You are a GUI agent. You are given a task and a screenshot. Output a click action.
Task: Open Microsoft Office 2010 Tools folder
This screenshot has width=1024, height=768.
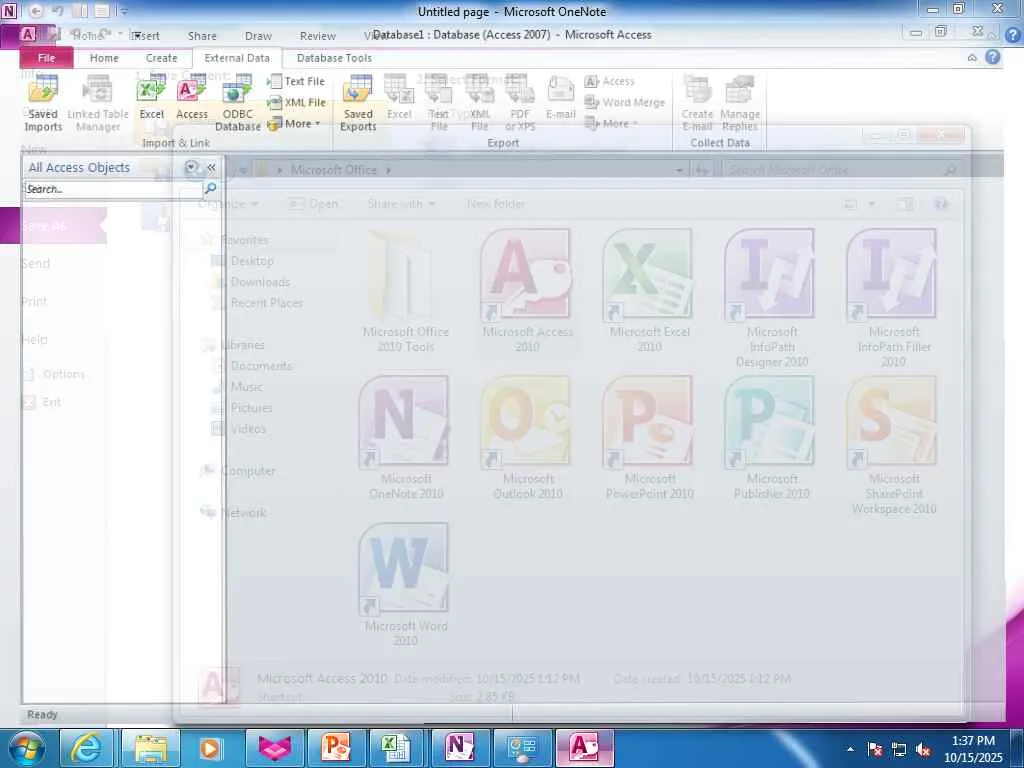click(x=406, y=291)
